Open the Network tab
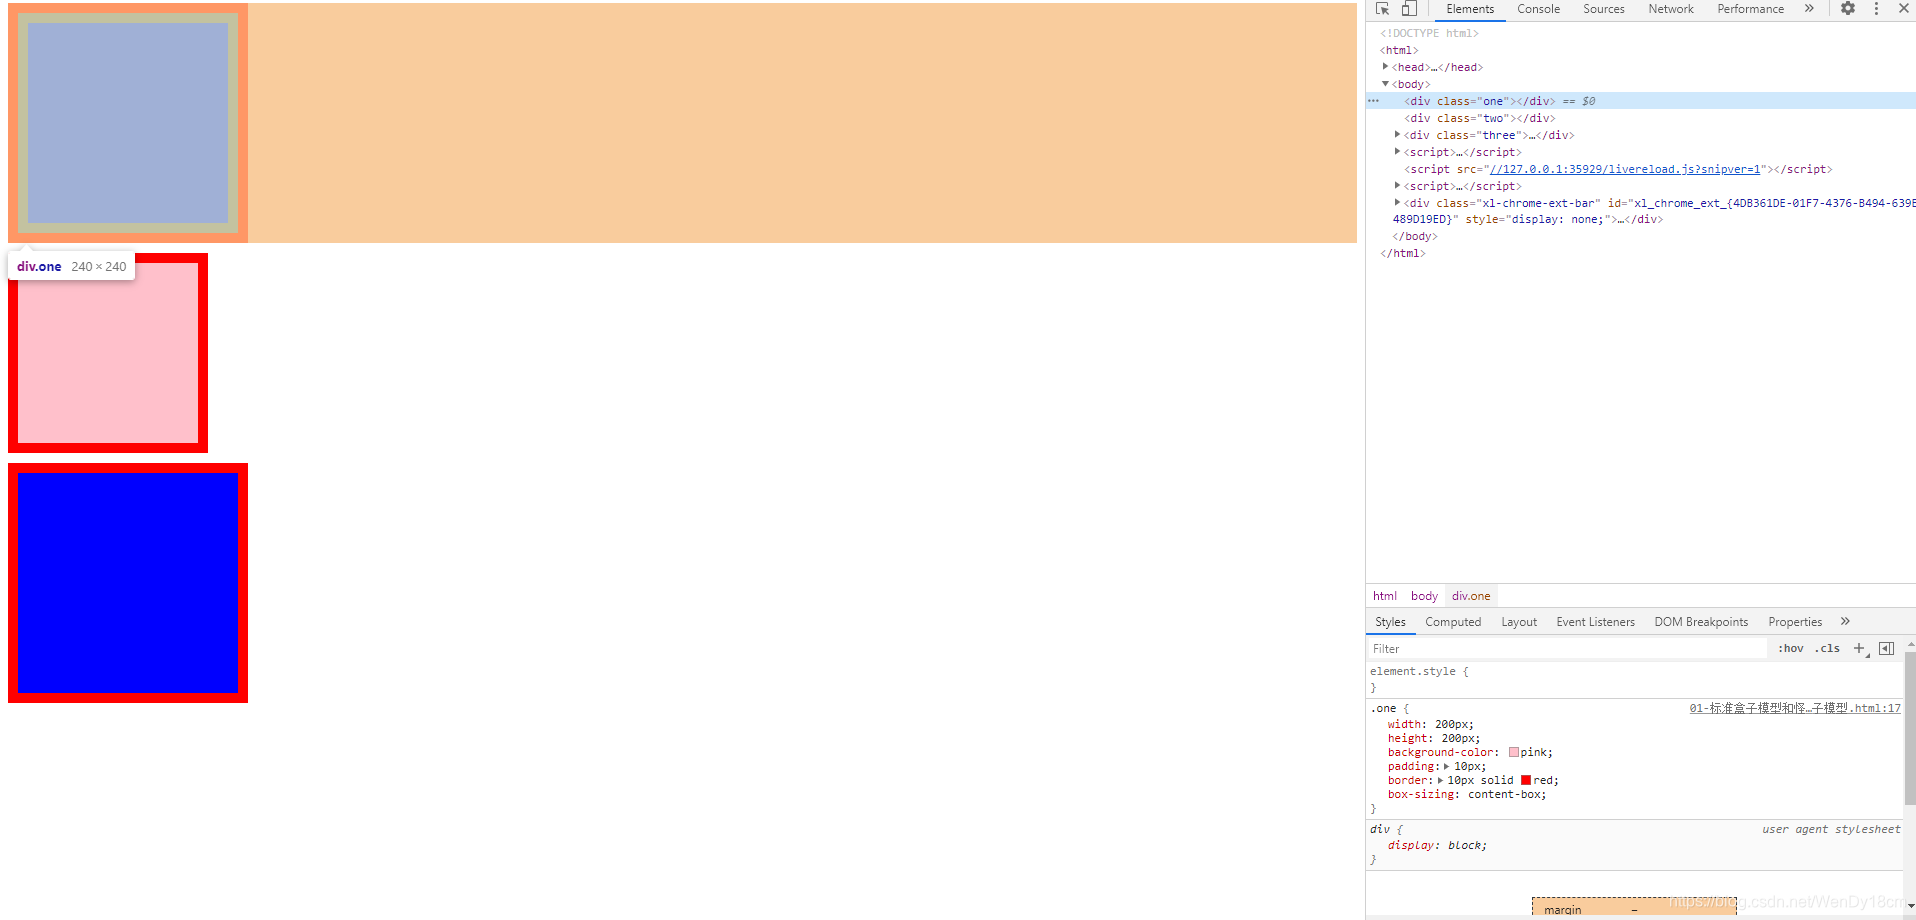This screenshot has width=1916, height=920. [1671, 9]
